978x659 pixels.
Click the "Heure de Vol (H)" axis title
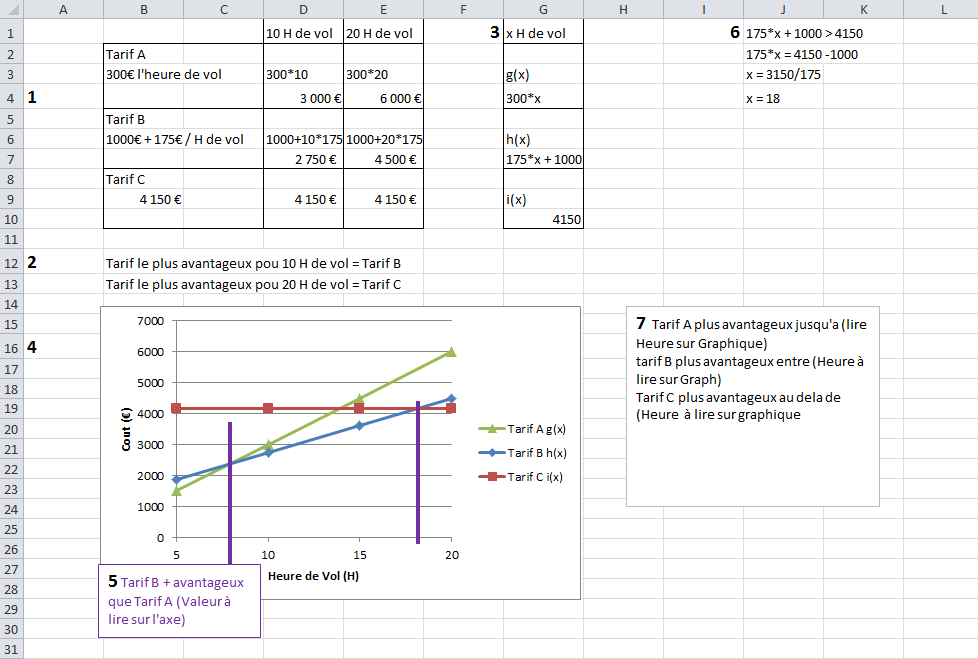click(313, 576)
